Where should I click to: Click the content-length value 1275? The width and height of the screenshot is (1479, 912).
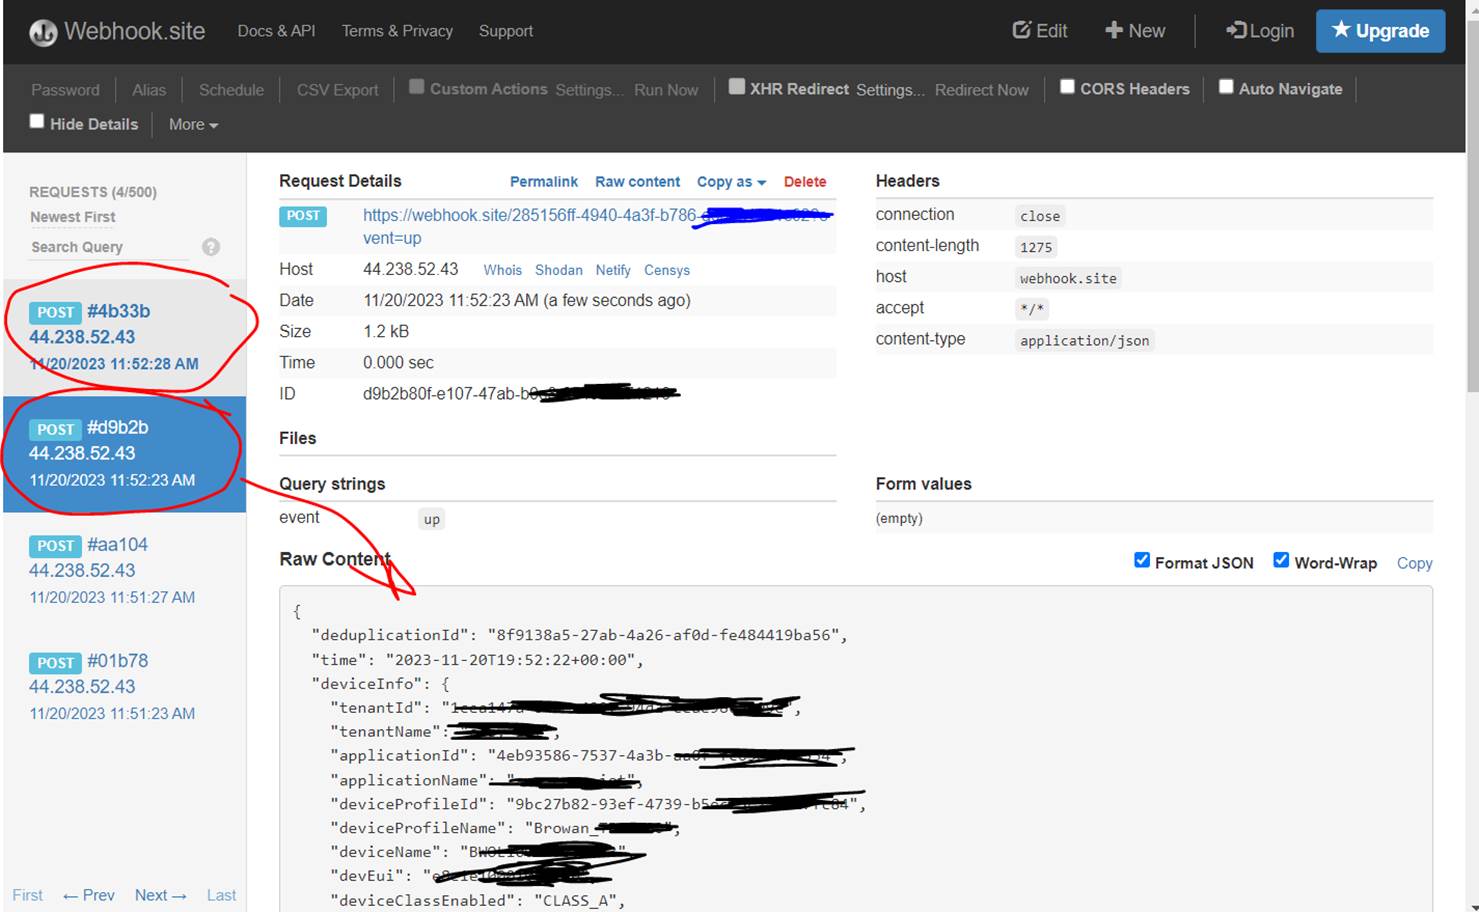click(x=1036, y=247)
